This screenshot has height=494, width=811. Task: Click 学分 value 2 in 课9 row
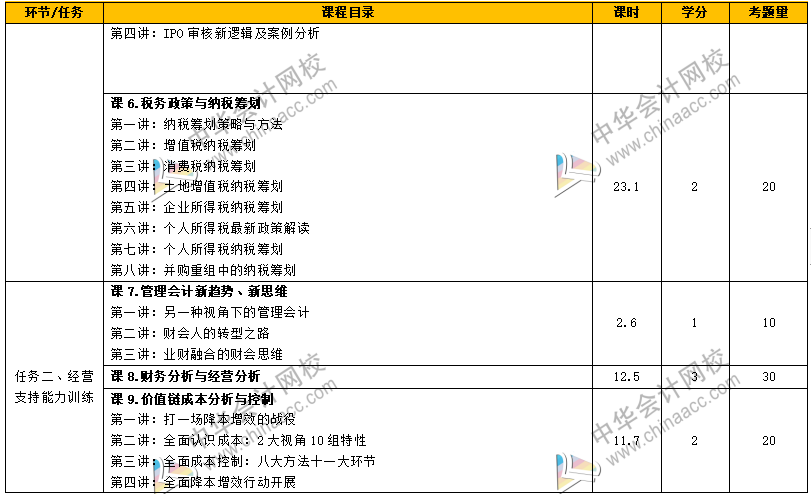pyautogui.click(x=695, y=441)
